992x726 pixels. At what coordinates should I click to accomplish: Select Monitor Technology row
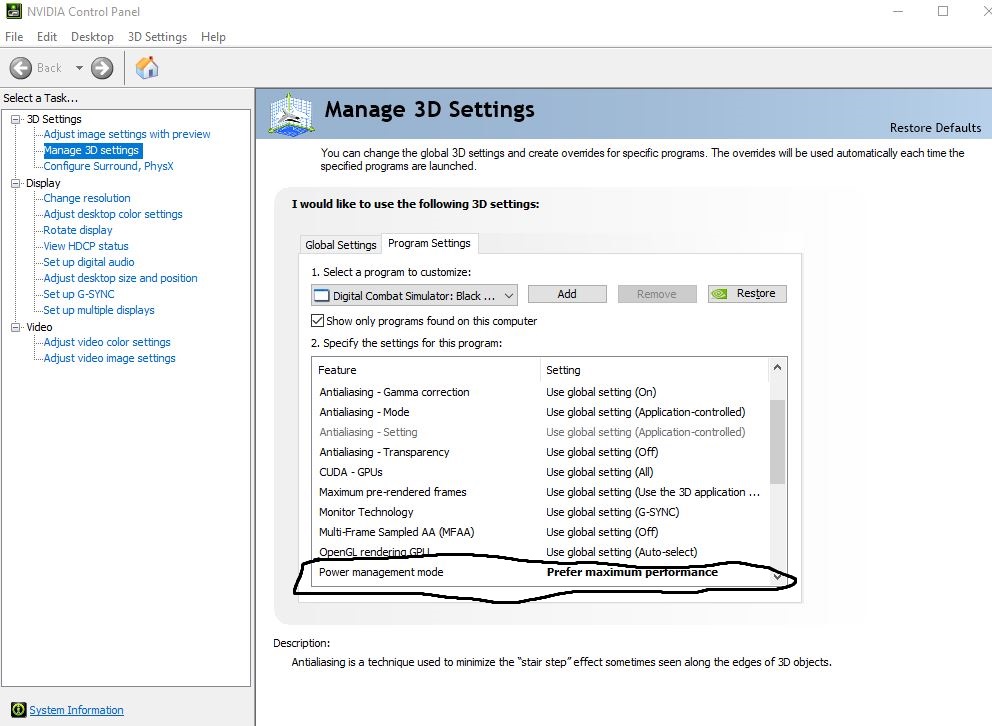(x=541, y=512)
